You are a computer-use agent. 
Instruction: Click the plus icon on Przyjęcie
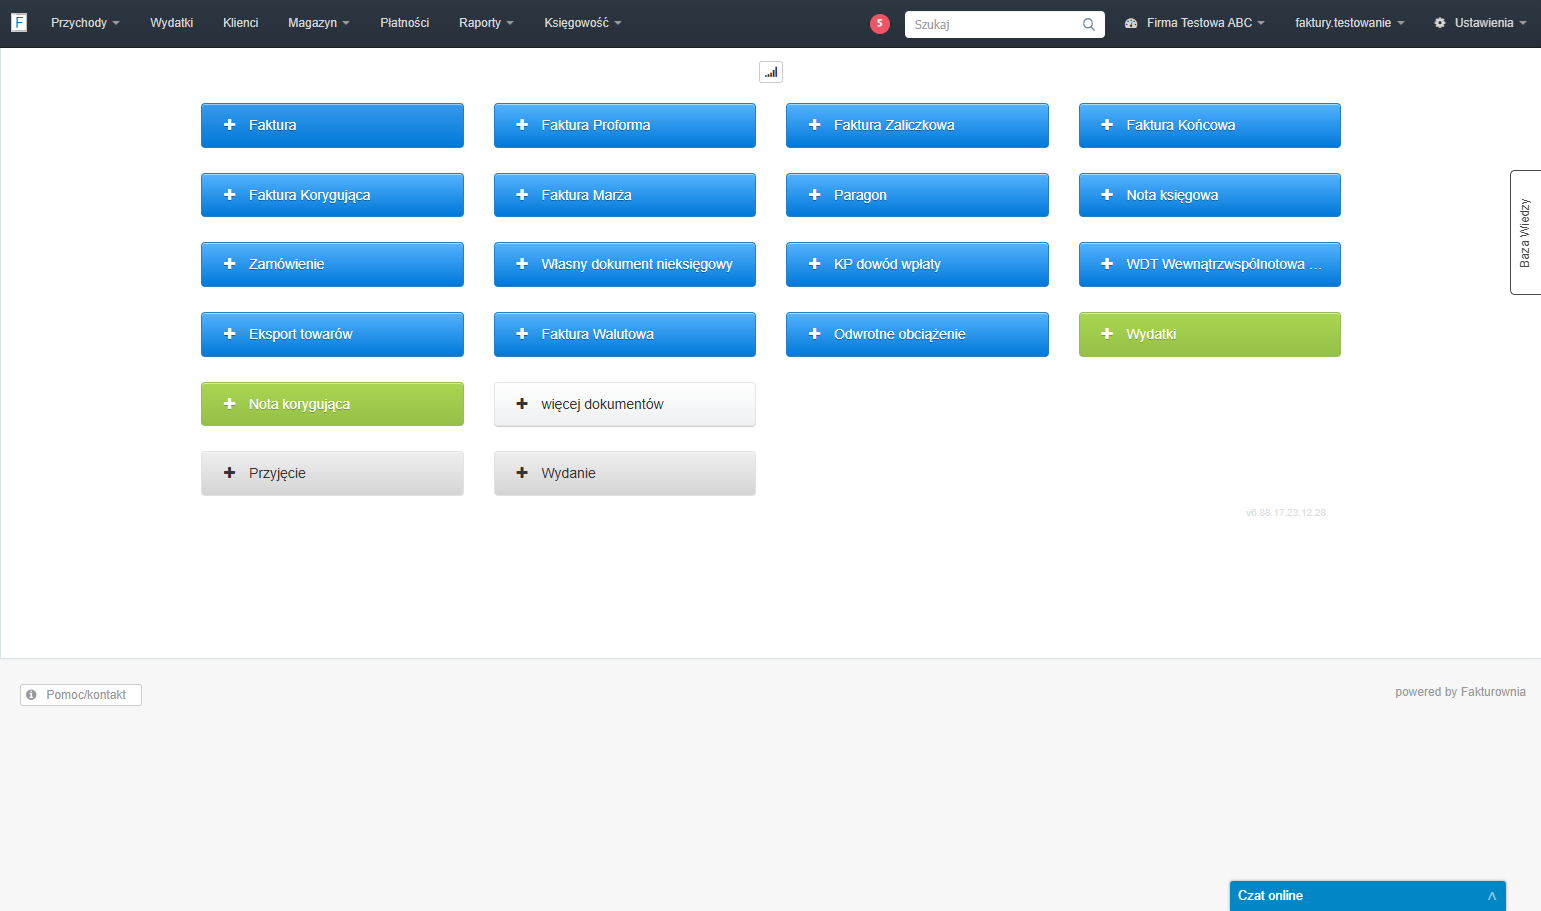tap(229, 473)
